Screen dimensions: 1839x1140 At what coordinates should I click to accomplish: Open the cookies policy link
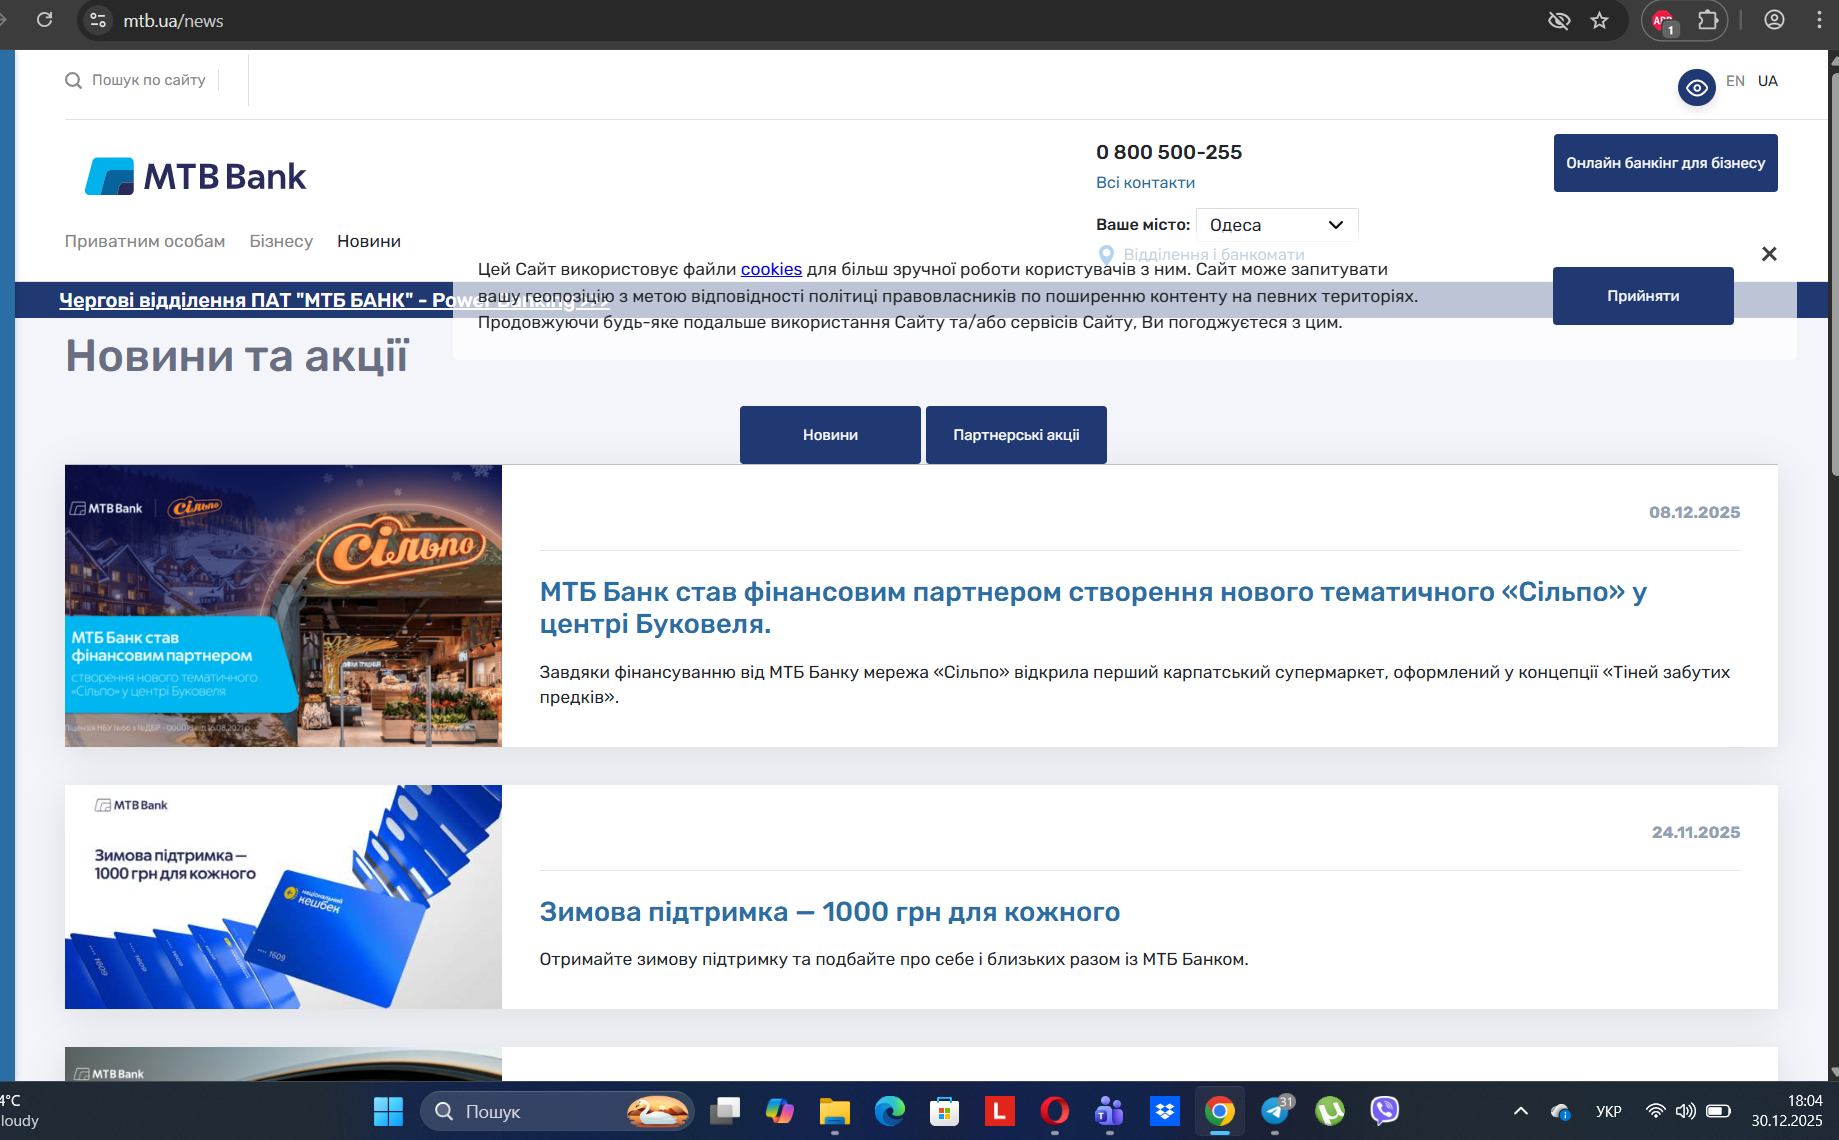pos(771,269)
